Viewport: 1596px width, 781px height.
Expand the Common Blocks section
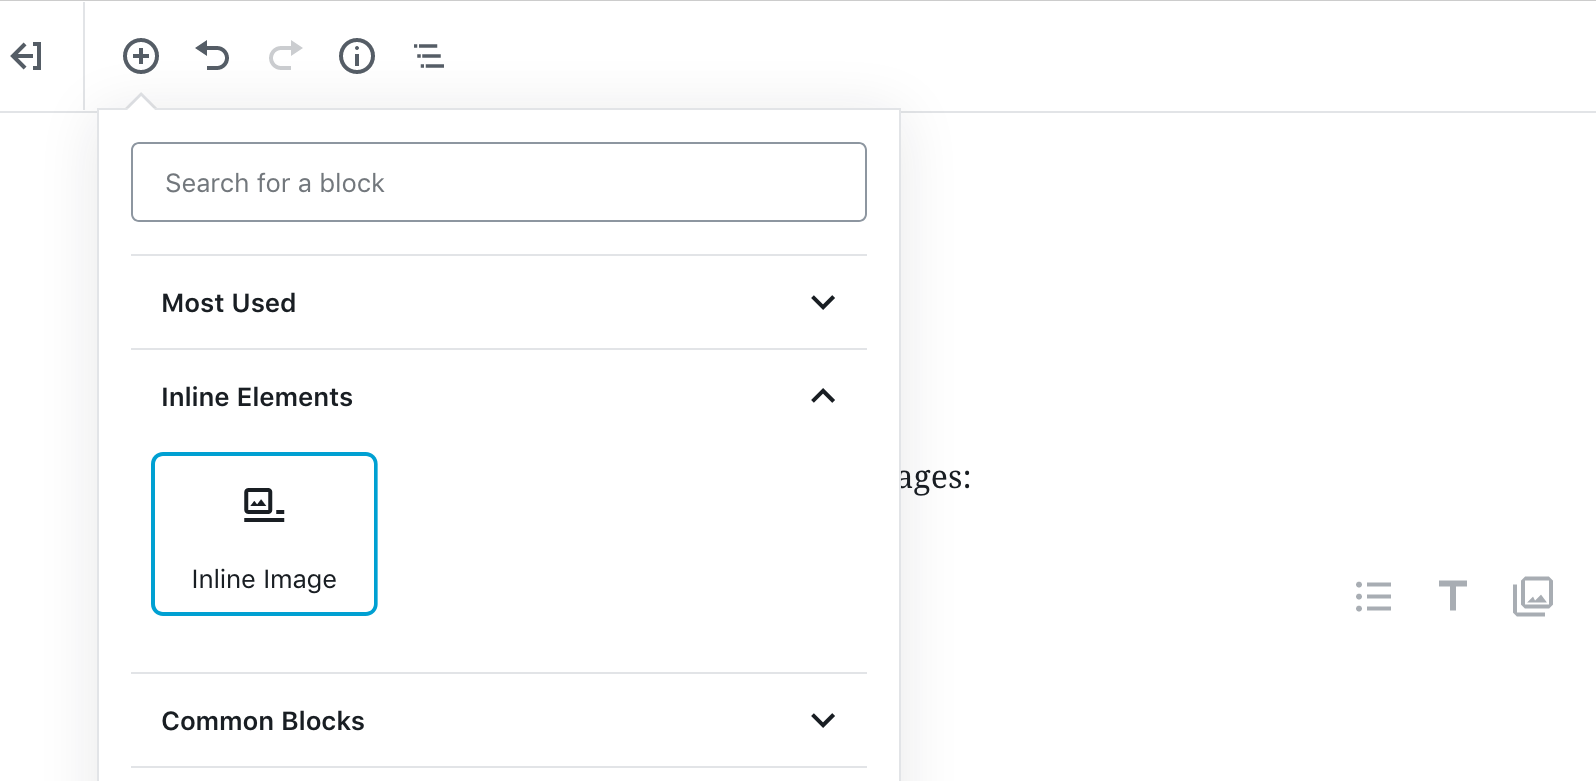[x=822, y=720]
